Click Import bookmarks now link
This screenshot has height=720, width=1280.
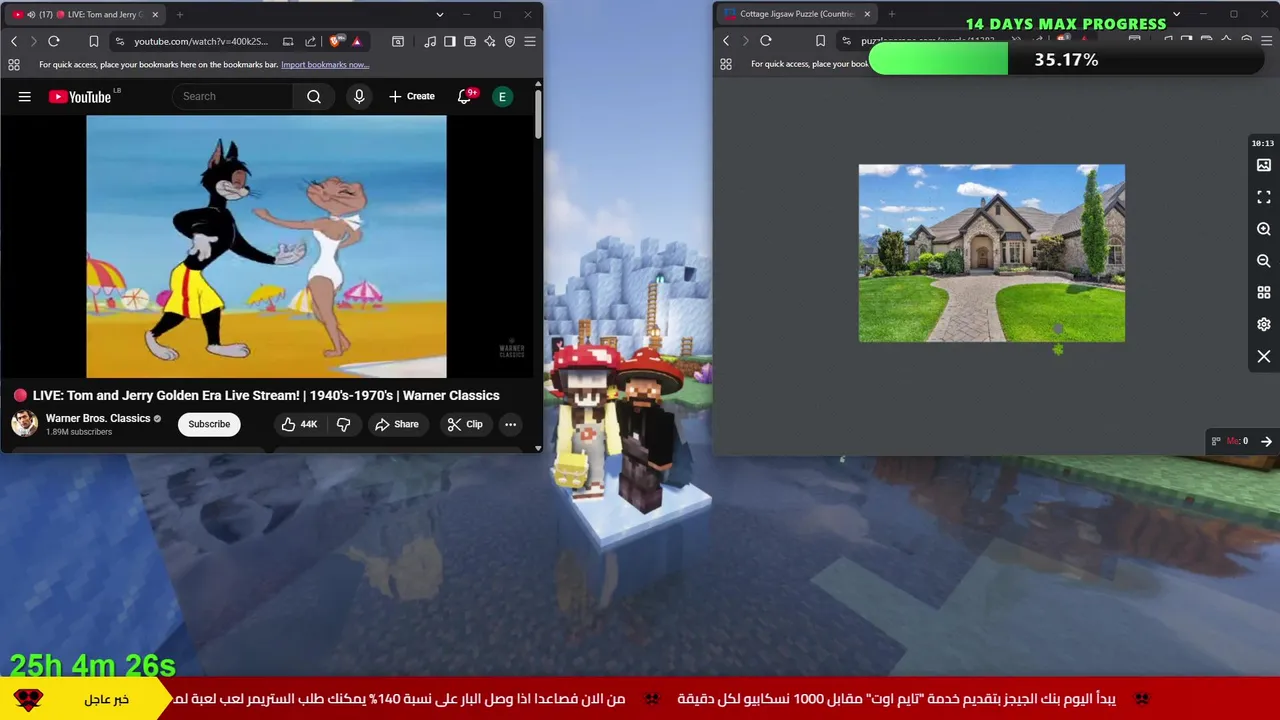(325, 65)
